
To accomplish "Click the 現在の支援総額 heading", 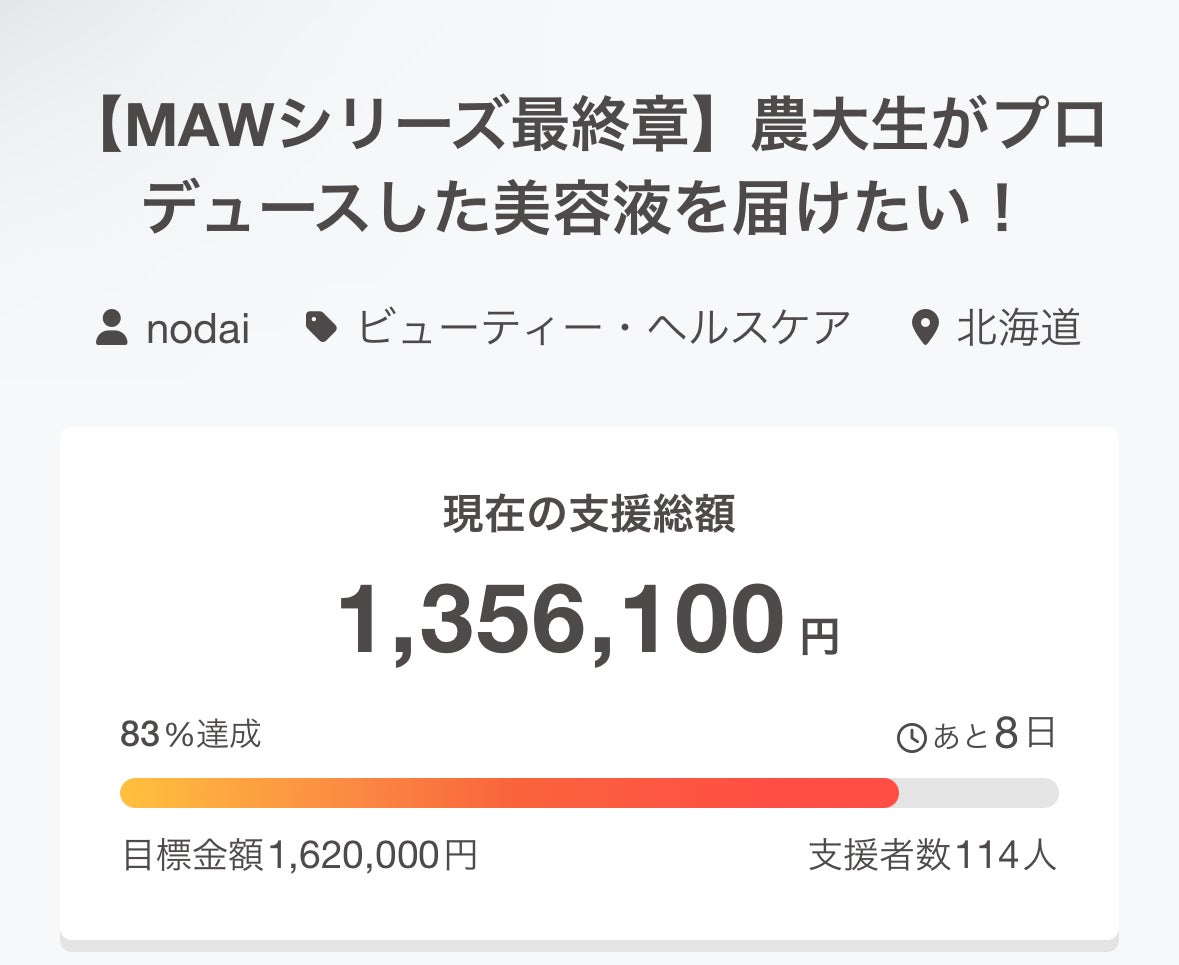I will click(x=589, y=514).
